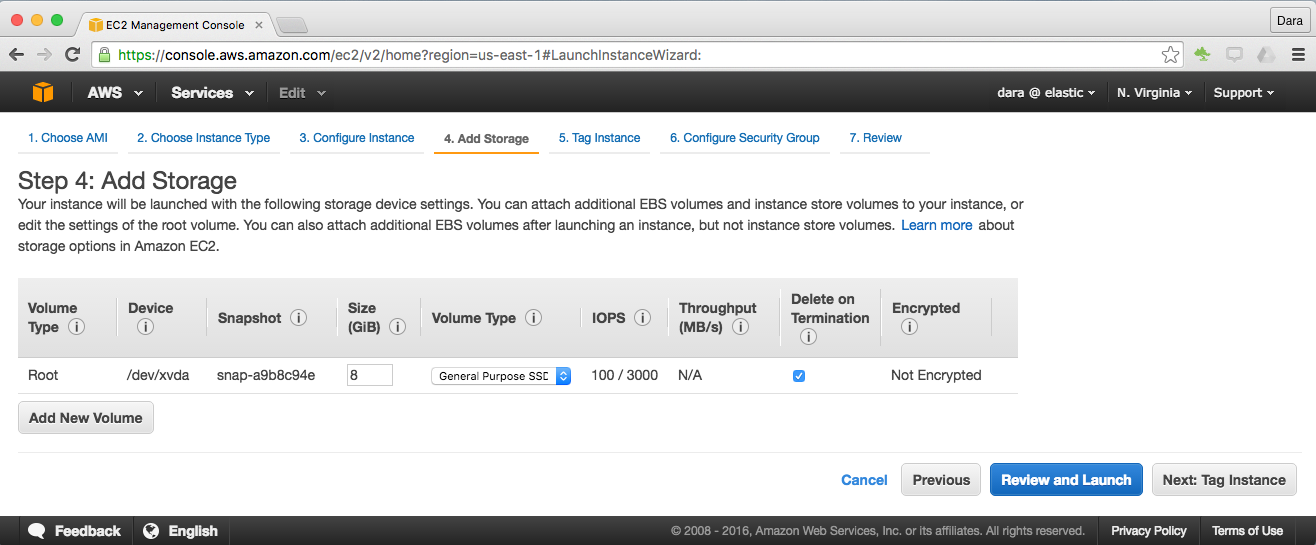Click the root volume Size input field

coord(369,376)
